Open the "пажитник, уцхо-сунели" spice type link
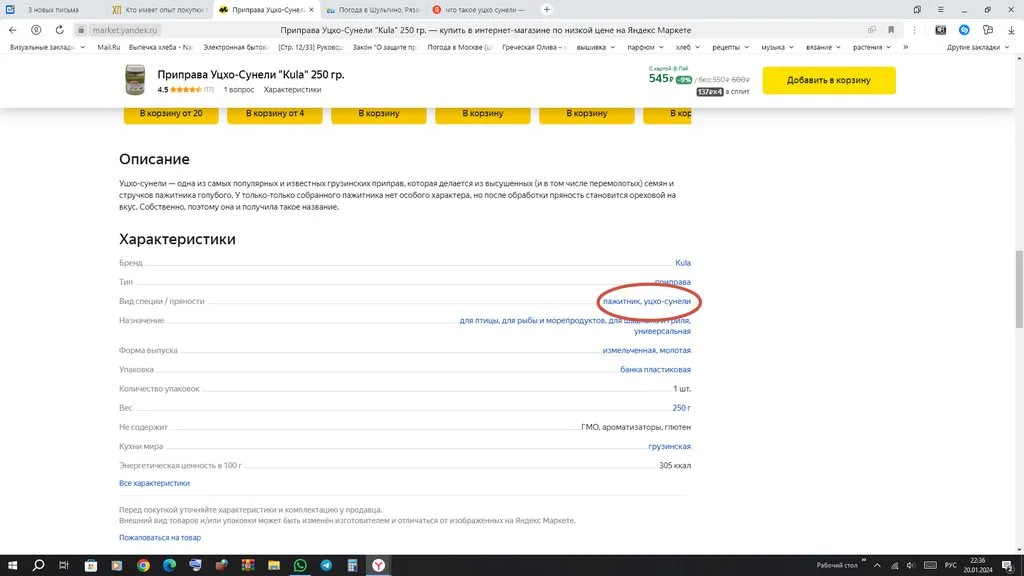1024x576 pixels. [647, 301]
